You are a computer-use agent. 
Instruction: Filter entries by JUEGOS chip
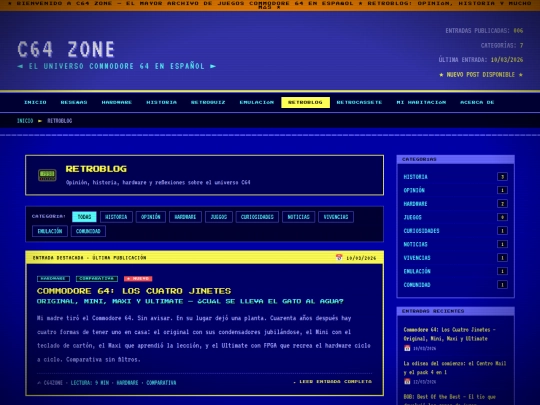click(219, 217)
